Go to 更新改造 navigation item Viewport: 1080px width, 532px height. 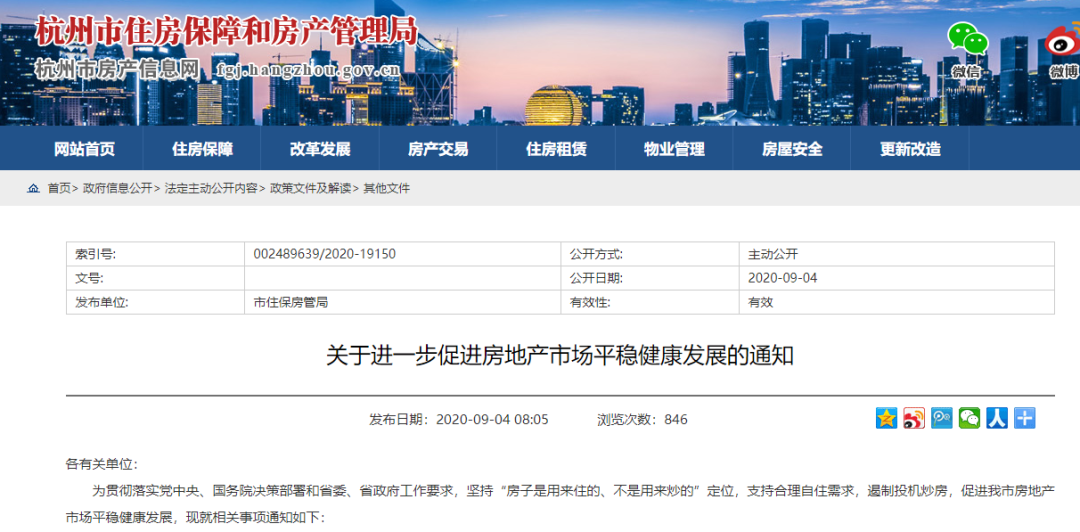coord(910,149)
